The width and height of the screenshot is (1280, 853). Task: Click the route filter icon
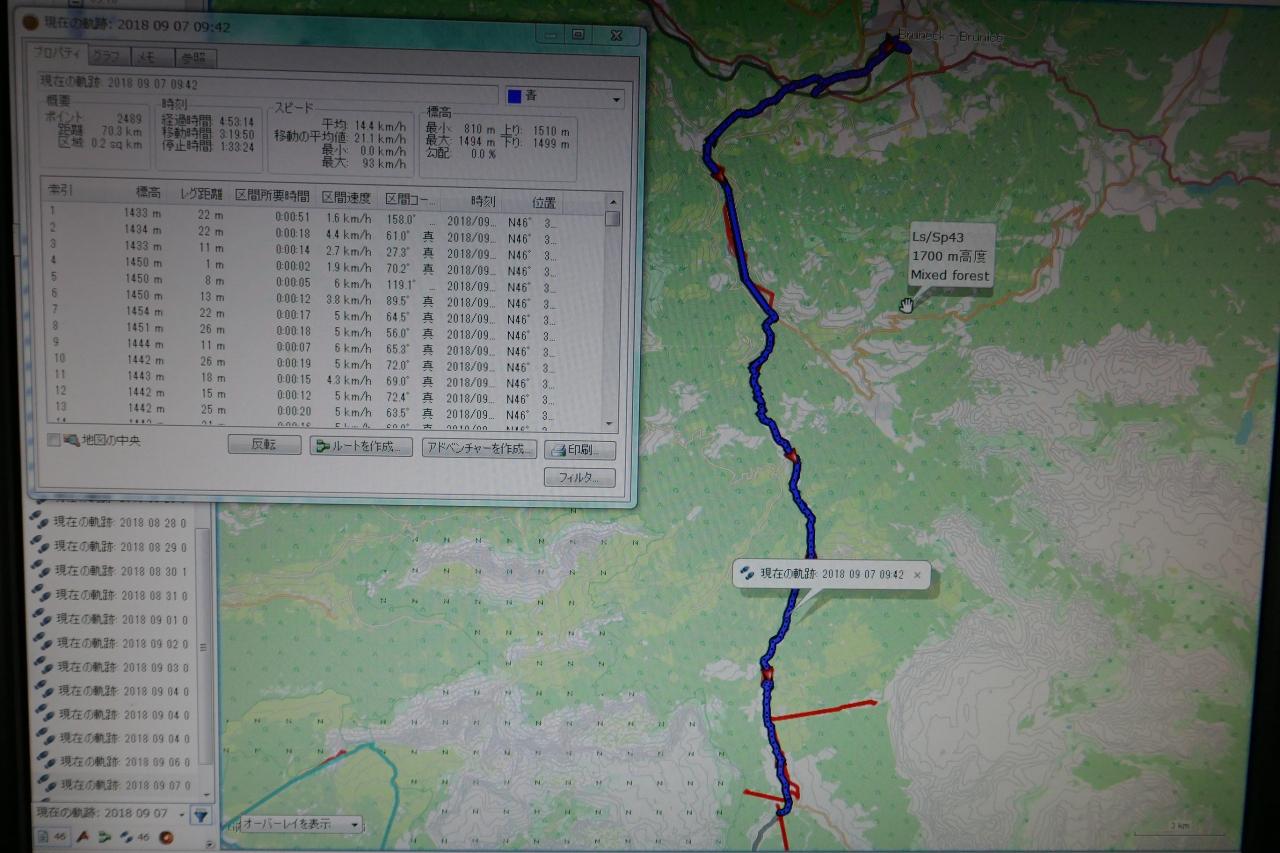click(x=105, y=837)
